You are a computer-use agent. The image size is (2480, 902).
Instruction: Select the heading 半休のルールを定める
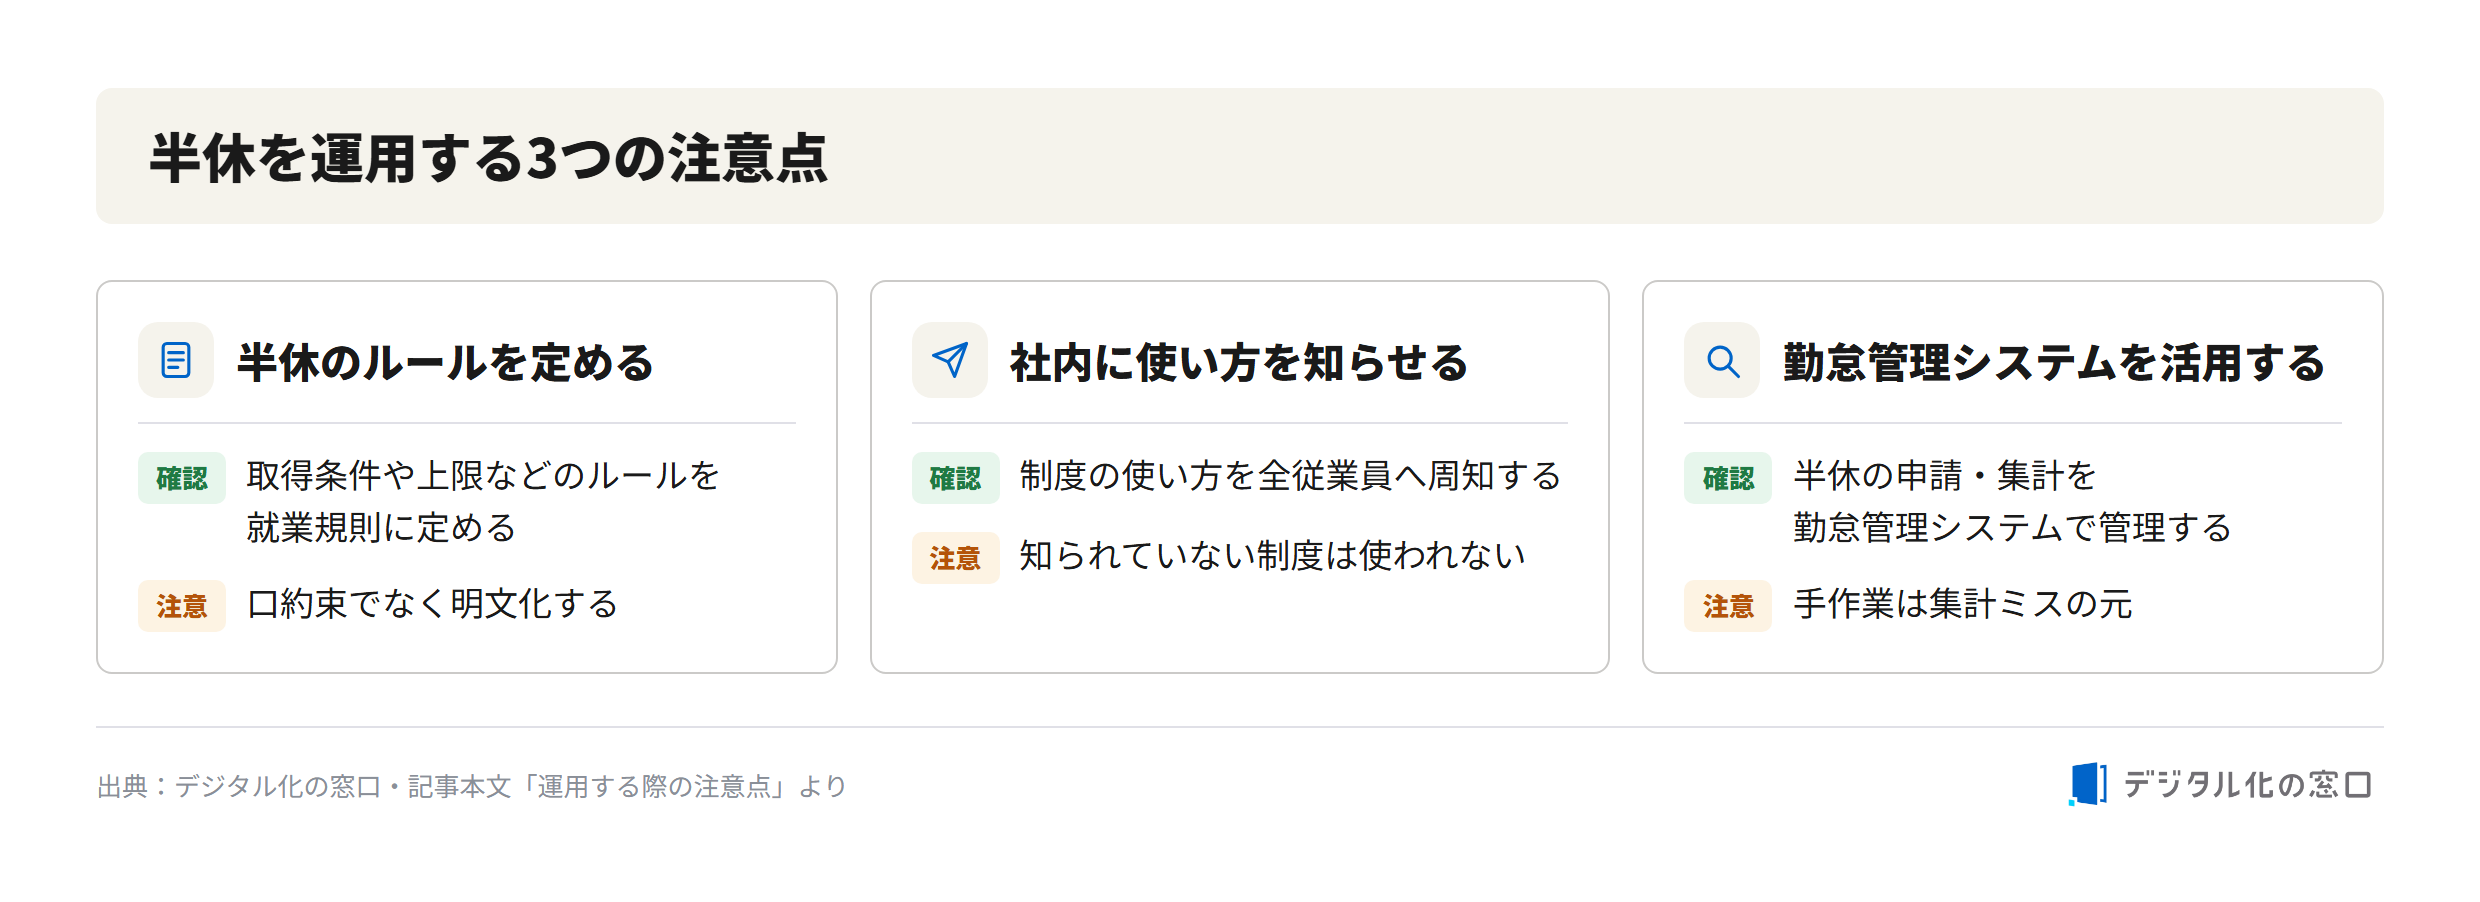click(x=445, y=362)
